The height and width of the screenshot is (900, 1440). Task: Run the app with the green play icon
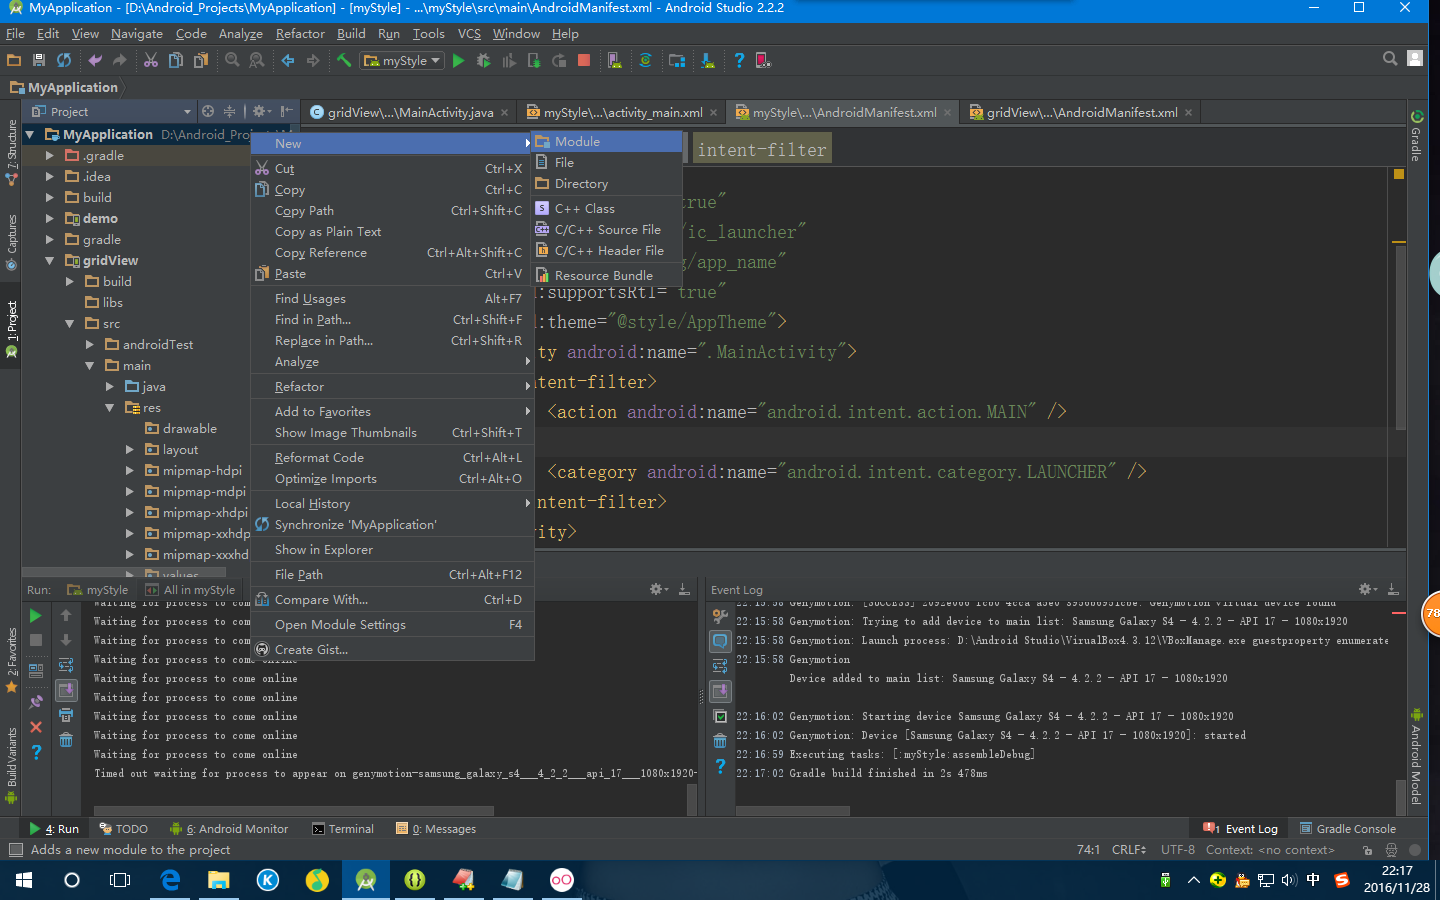(x=458, y=61)
